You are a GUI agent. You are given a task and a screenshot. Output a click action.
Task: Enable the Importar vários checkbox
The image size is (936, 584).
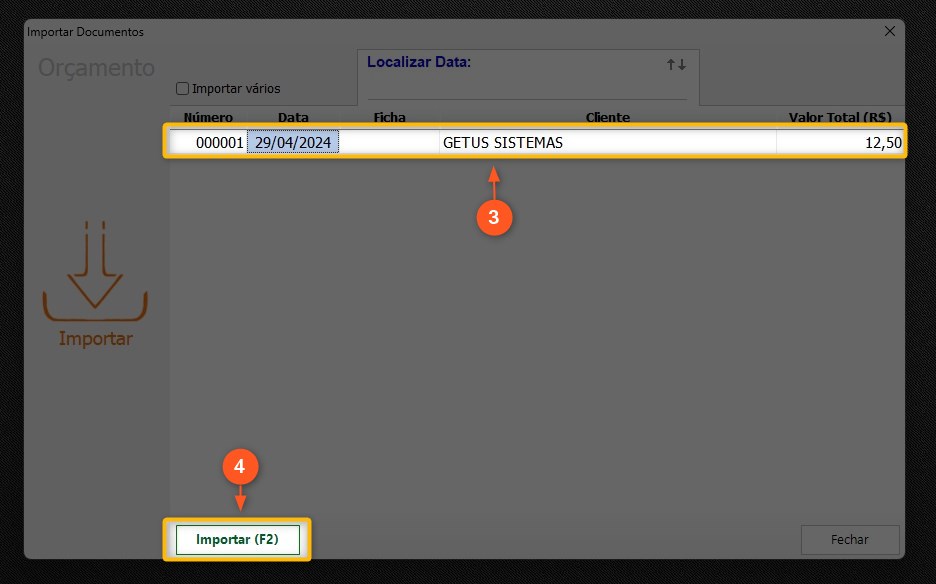[182, 88]
